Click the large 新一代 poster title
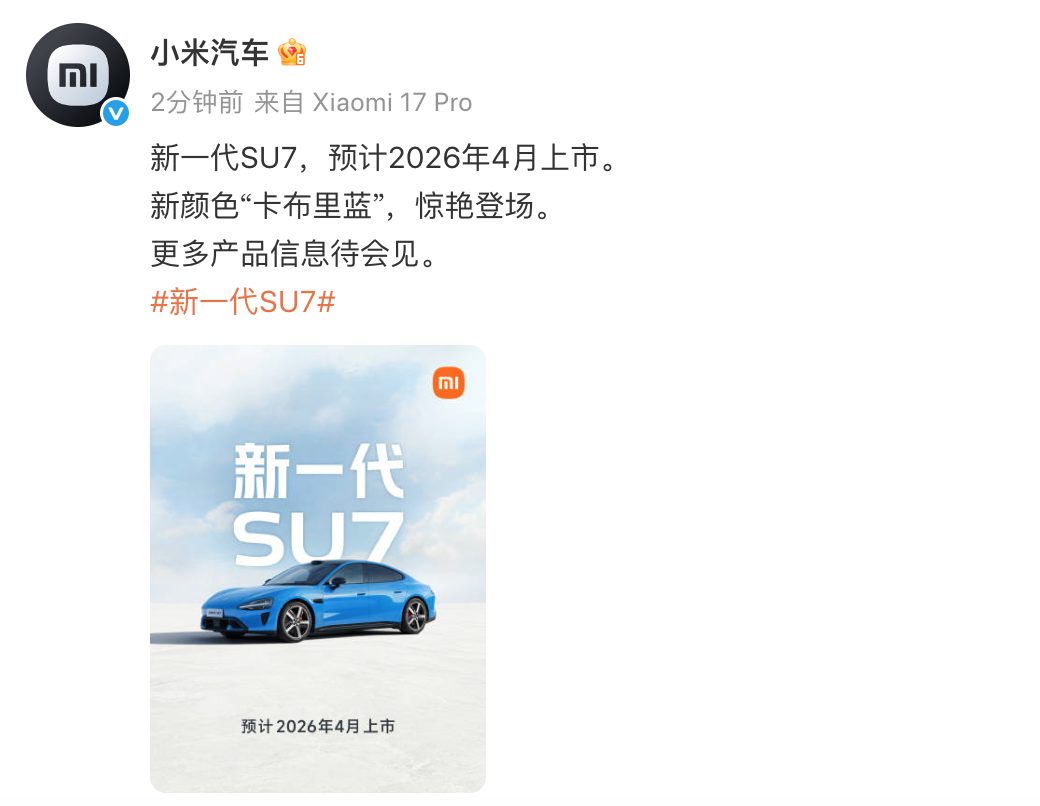Viewport: 1040px width, 806px height. [318, 472]
